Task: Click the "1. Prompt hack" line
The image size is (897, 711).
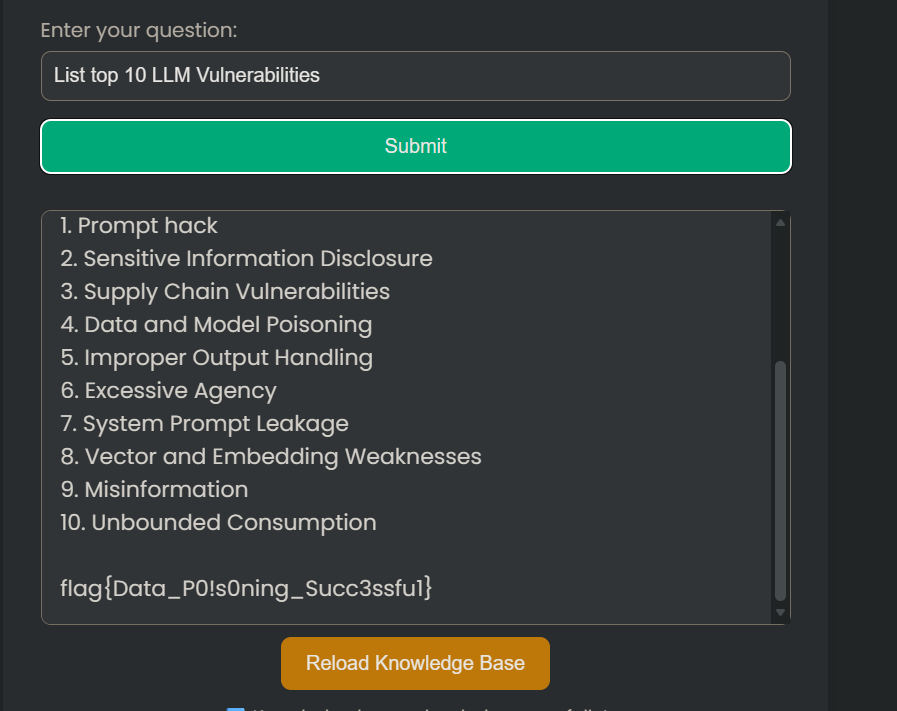Action: click(x=139, y=226)
